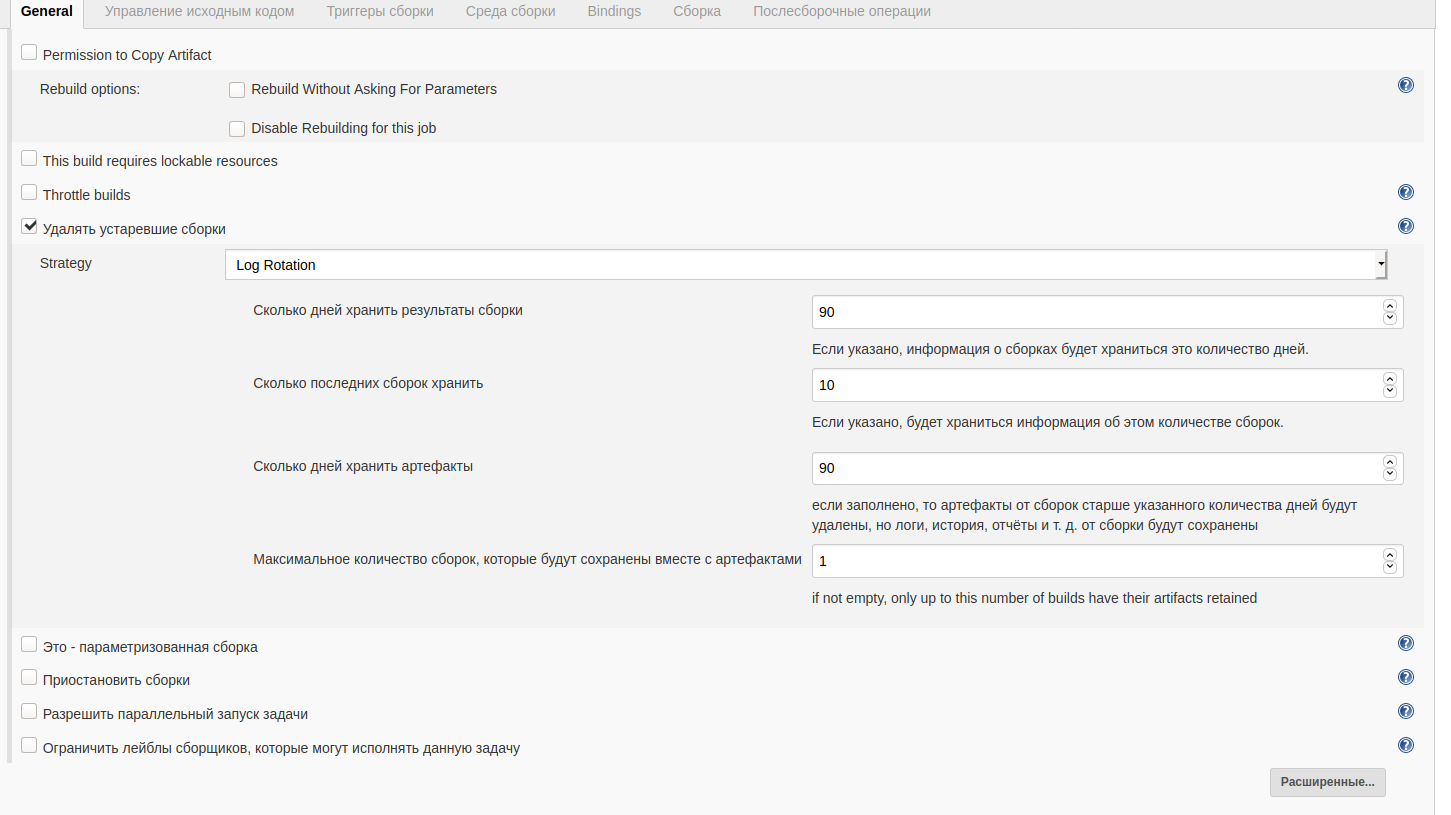1451x815 pixels.
Task: Check Rebuild Without Asking For Parameters
Action: [x=237, y=90]
